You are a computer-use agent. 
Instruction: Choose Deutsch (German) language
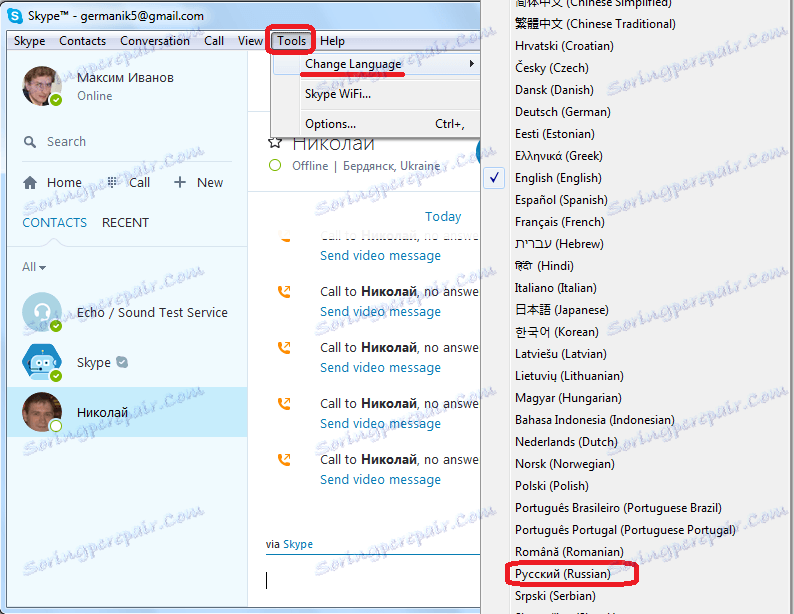click(x=563, y=112)
